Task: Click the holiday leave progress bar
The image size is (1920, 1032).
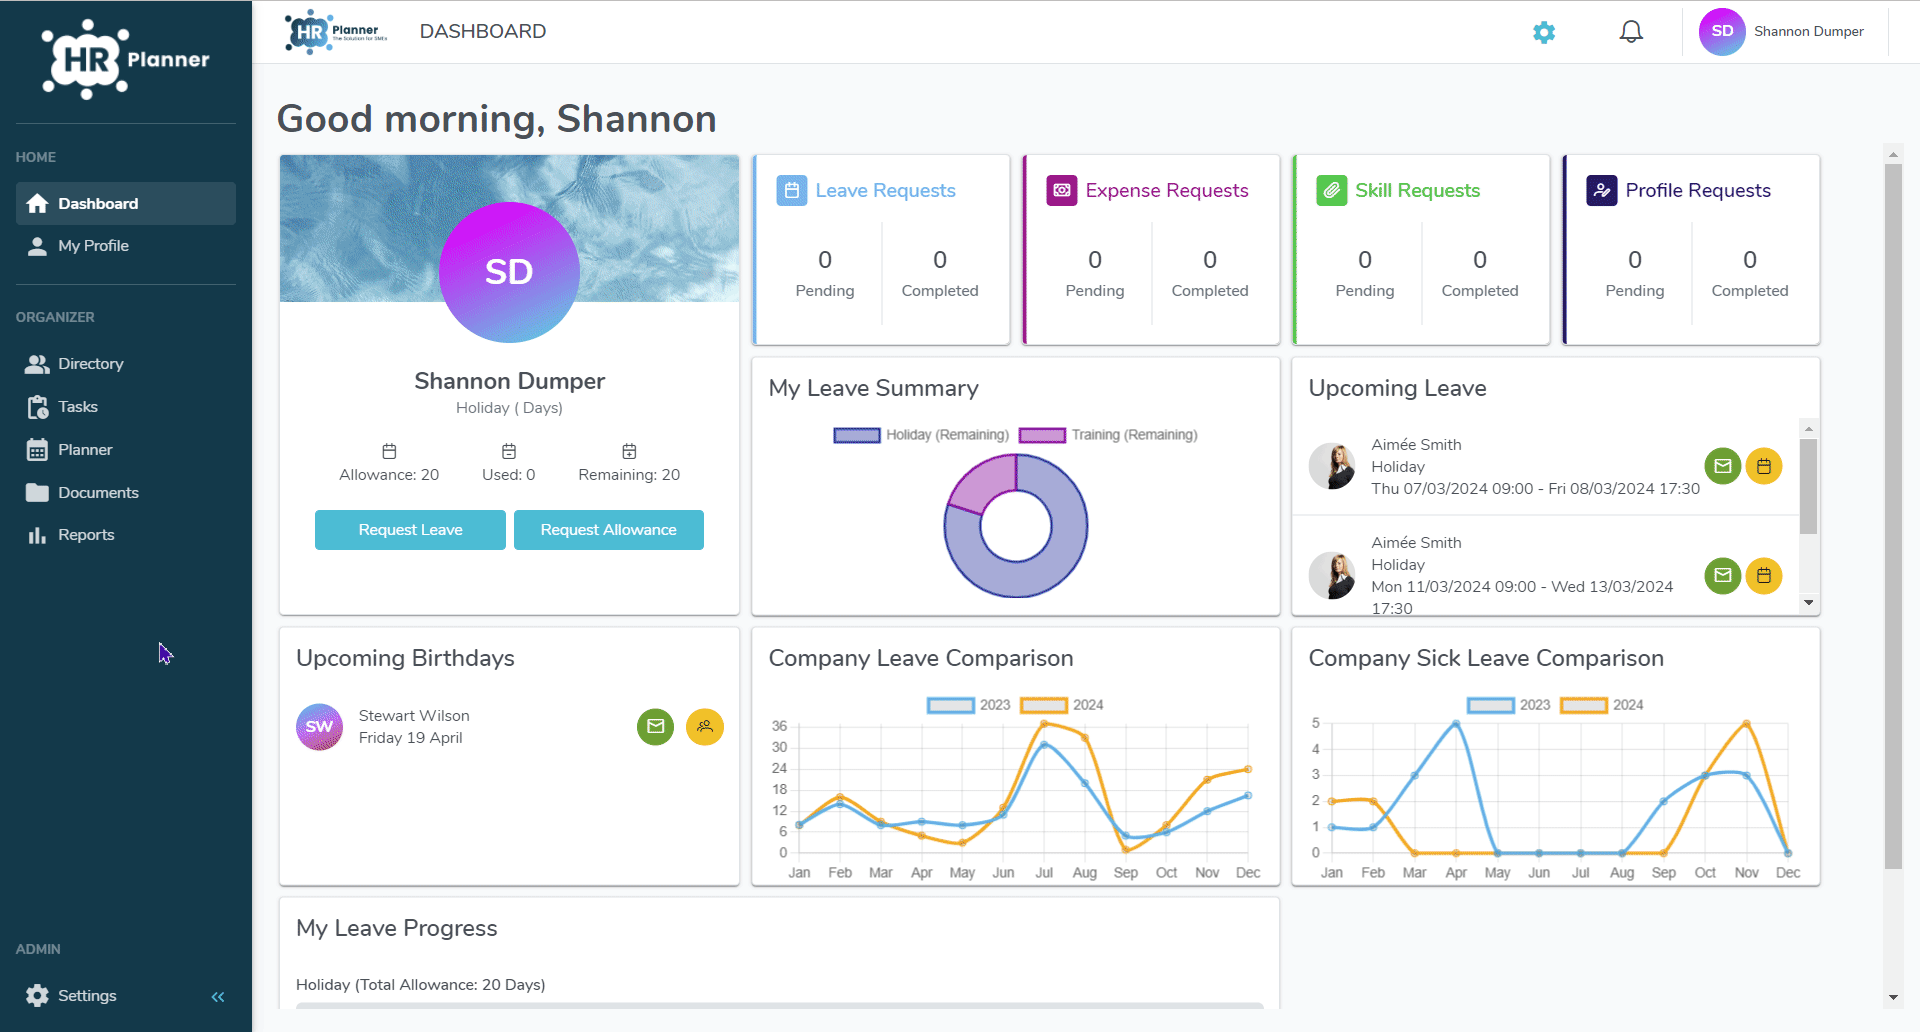Action: [780, 1006]
